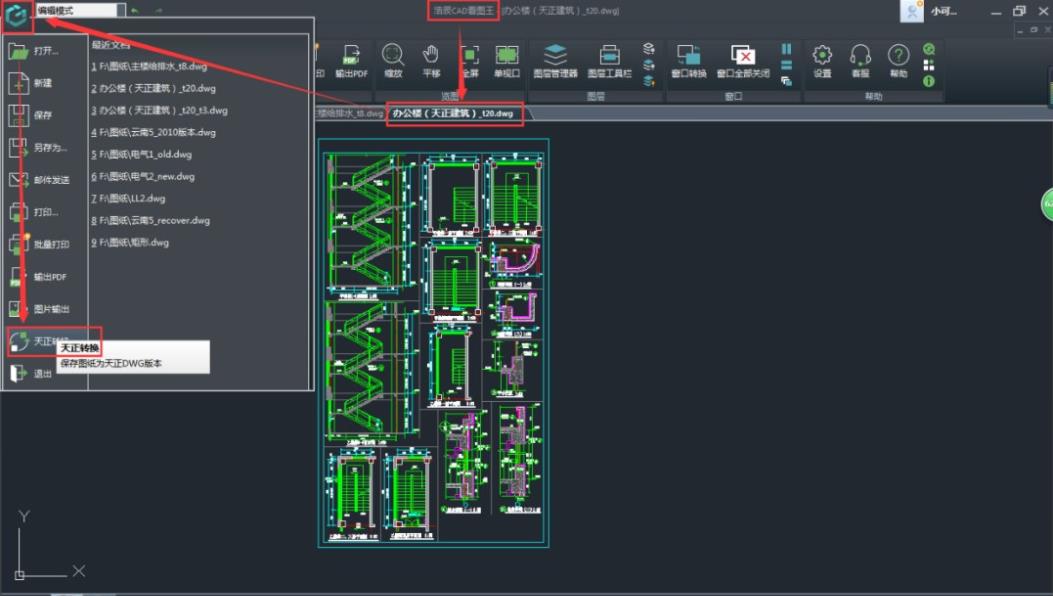Open recent file 主楼给排水_t8.dwg
1053x596 pixels.
tap(149, 66)
